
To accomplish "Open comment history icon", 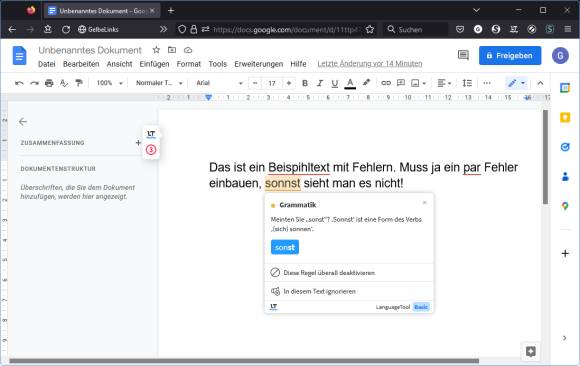I will 463,56.
